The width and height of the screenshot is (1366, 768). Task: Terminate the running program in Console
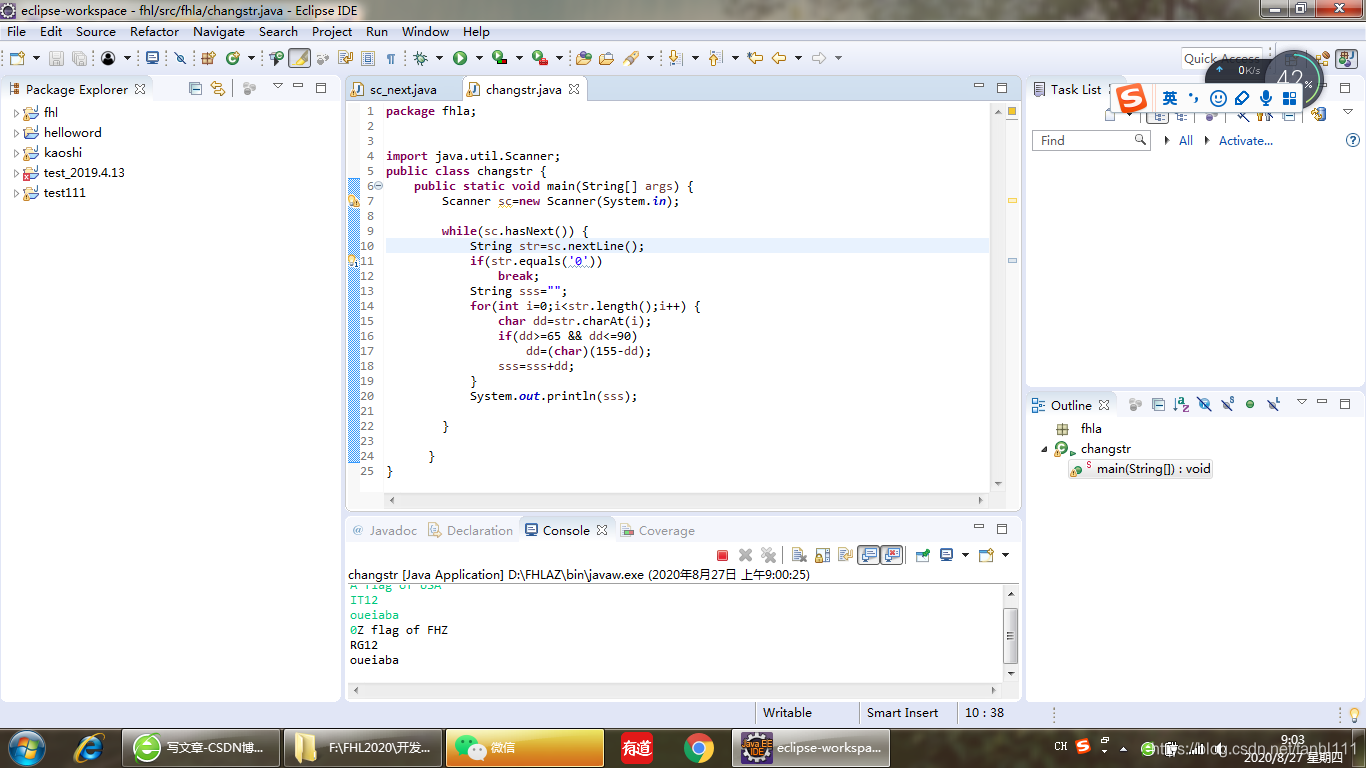pos(723,555)
